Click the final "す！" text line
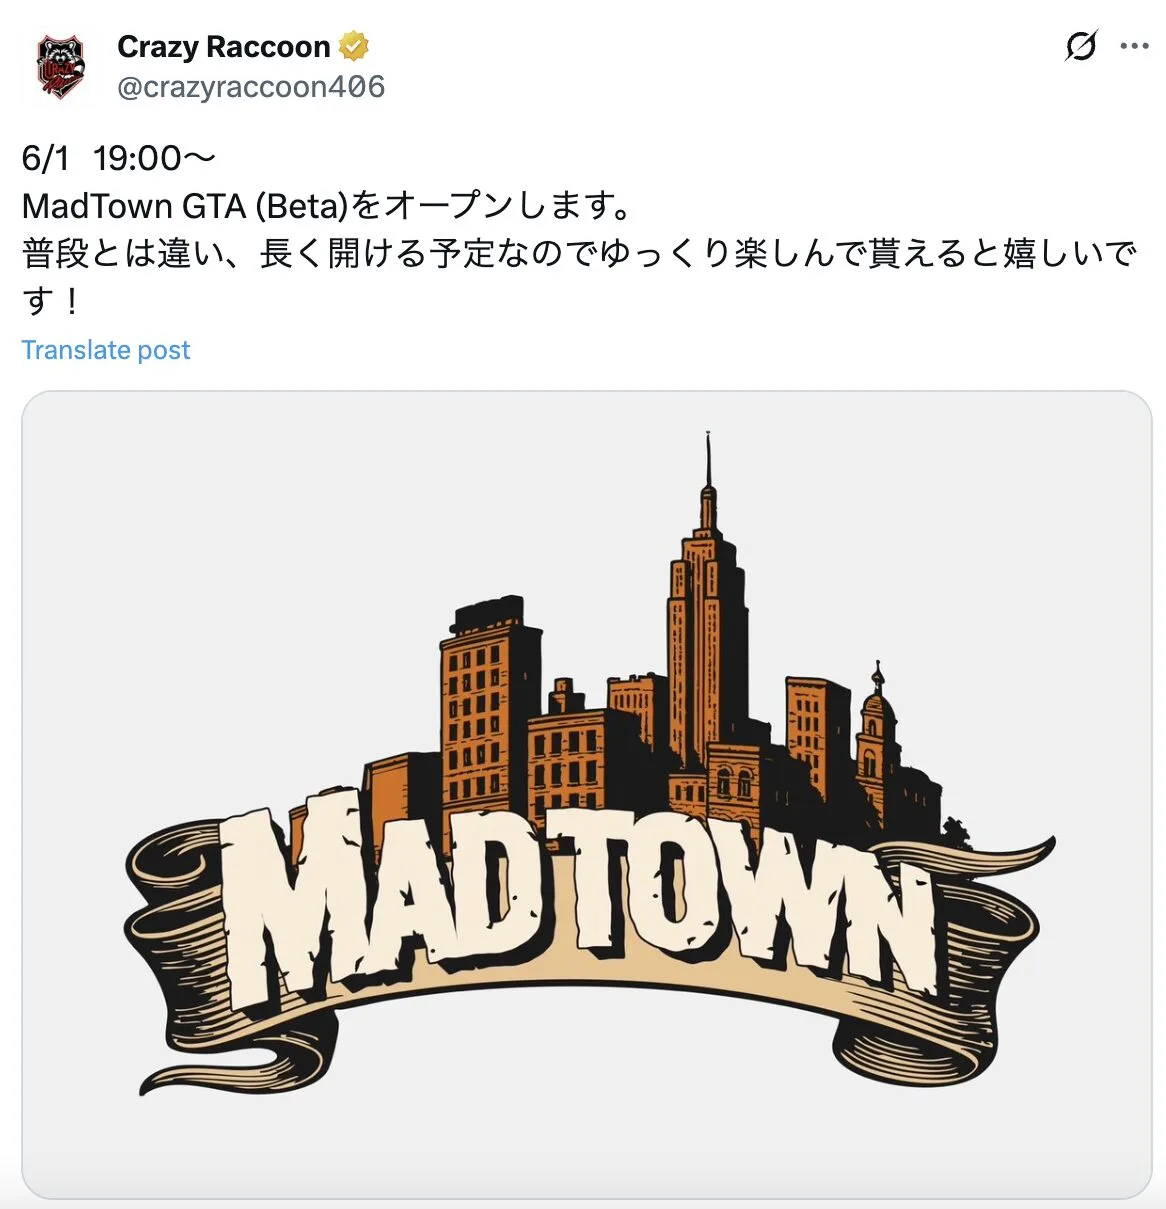The image size is (1166, 1209). pyautogui.click(x=50, y=300)
